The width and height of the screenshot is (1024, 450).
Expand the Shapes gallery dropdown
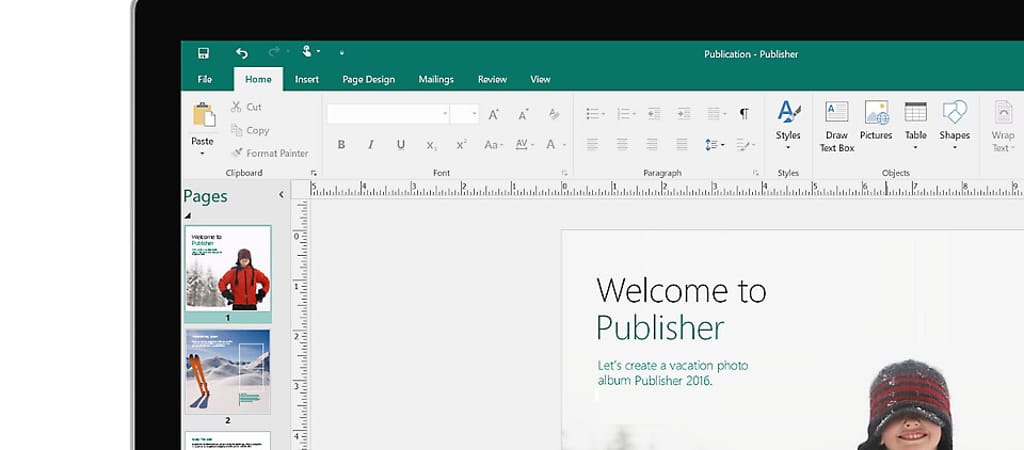(954, 148)
